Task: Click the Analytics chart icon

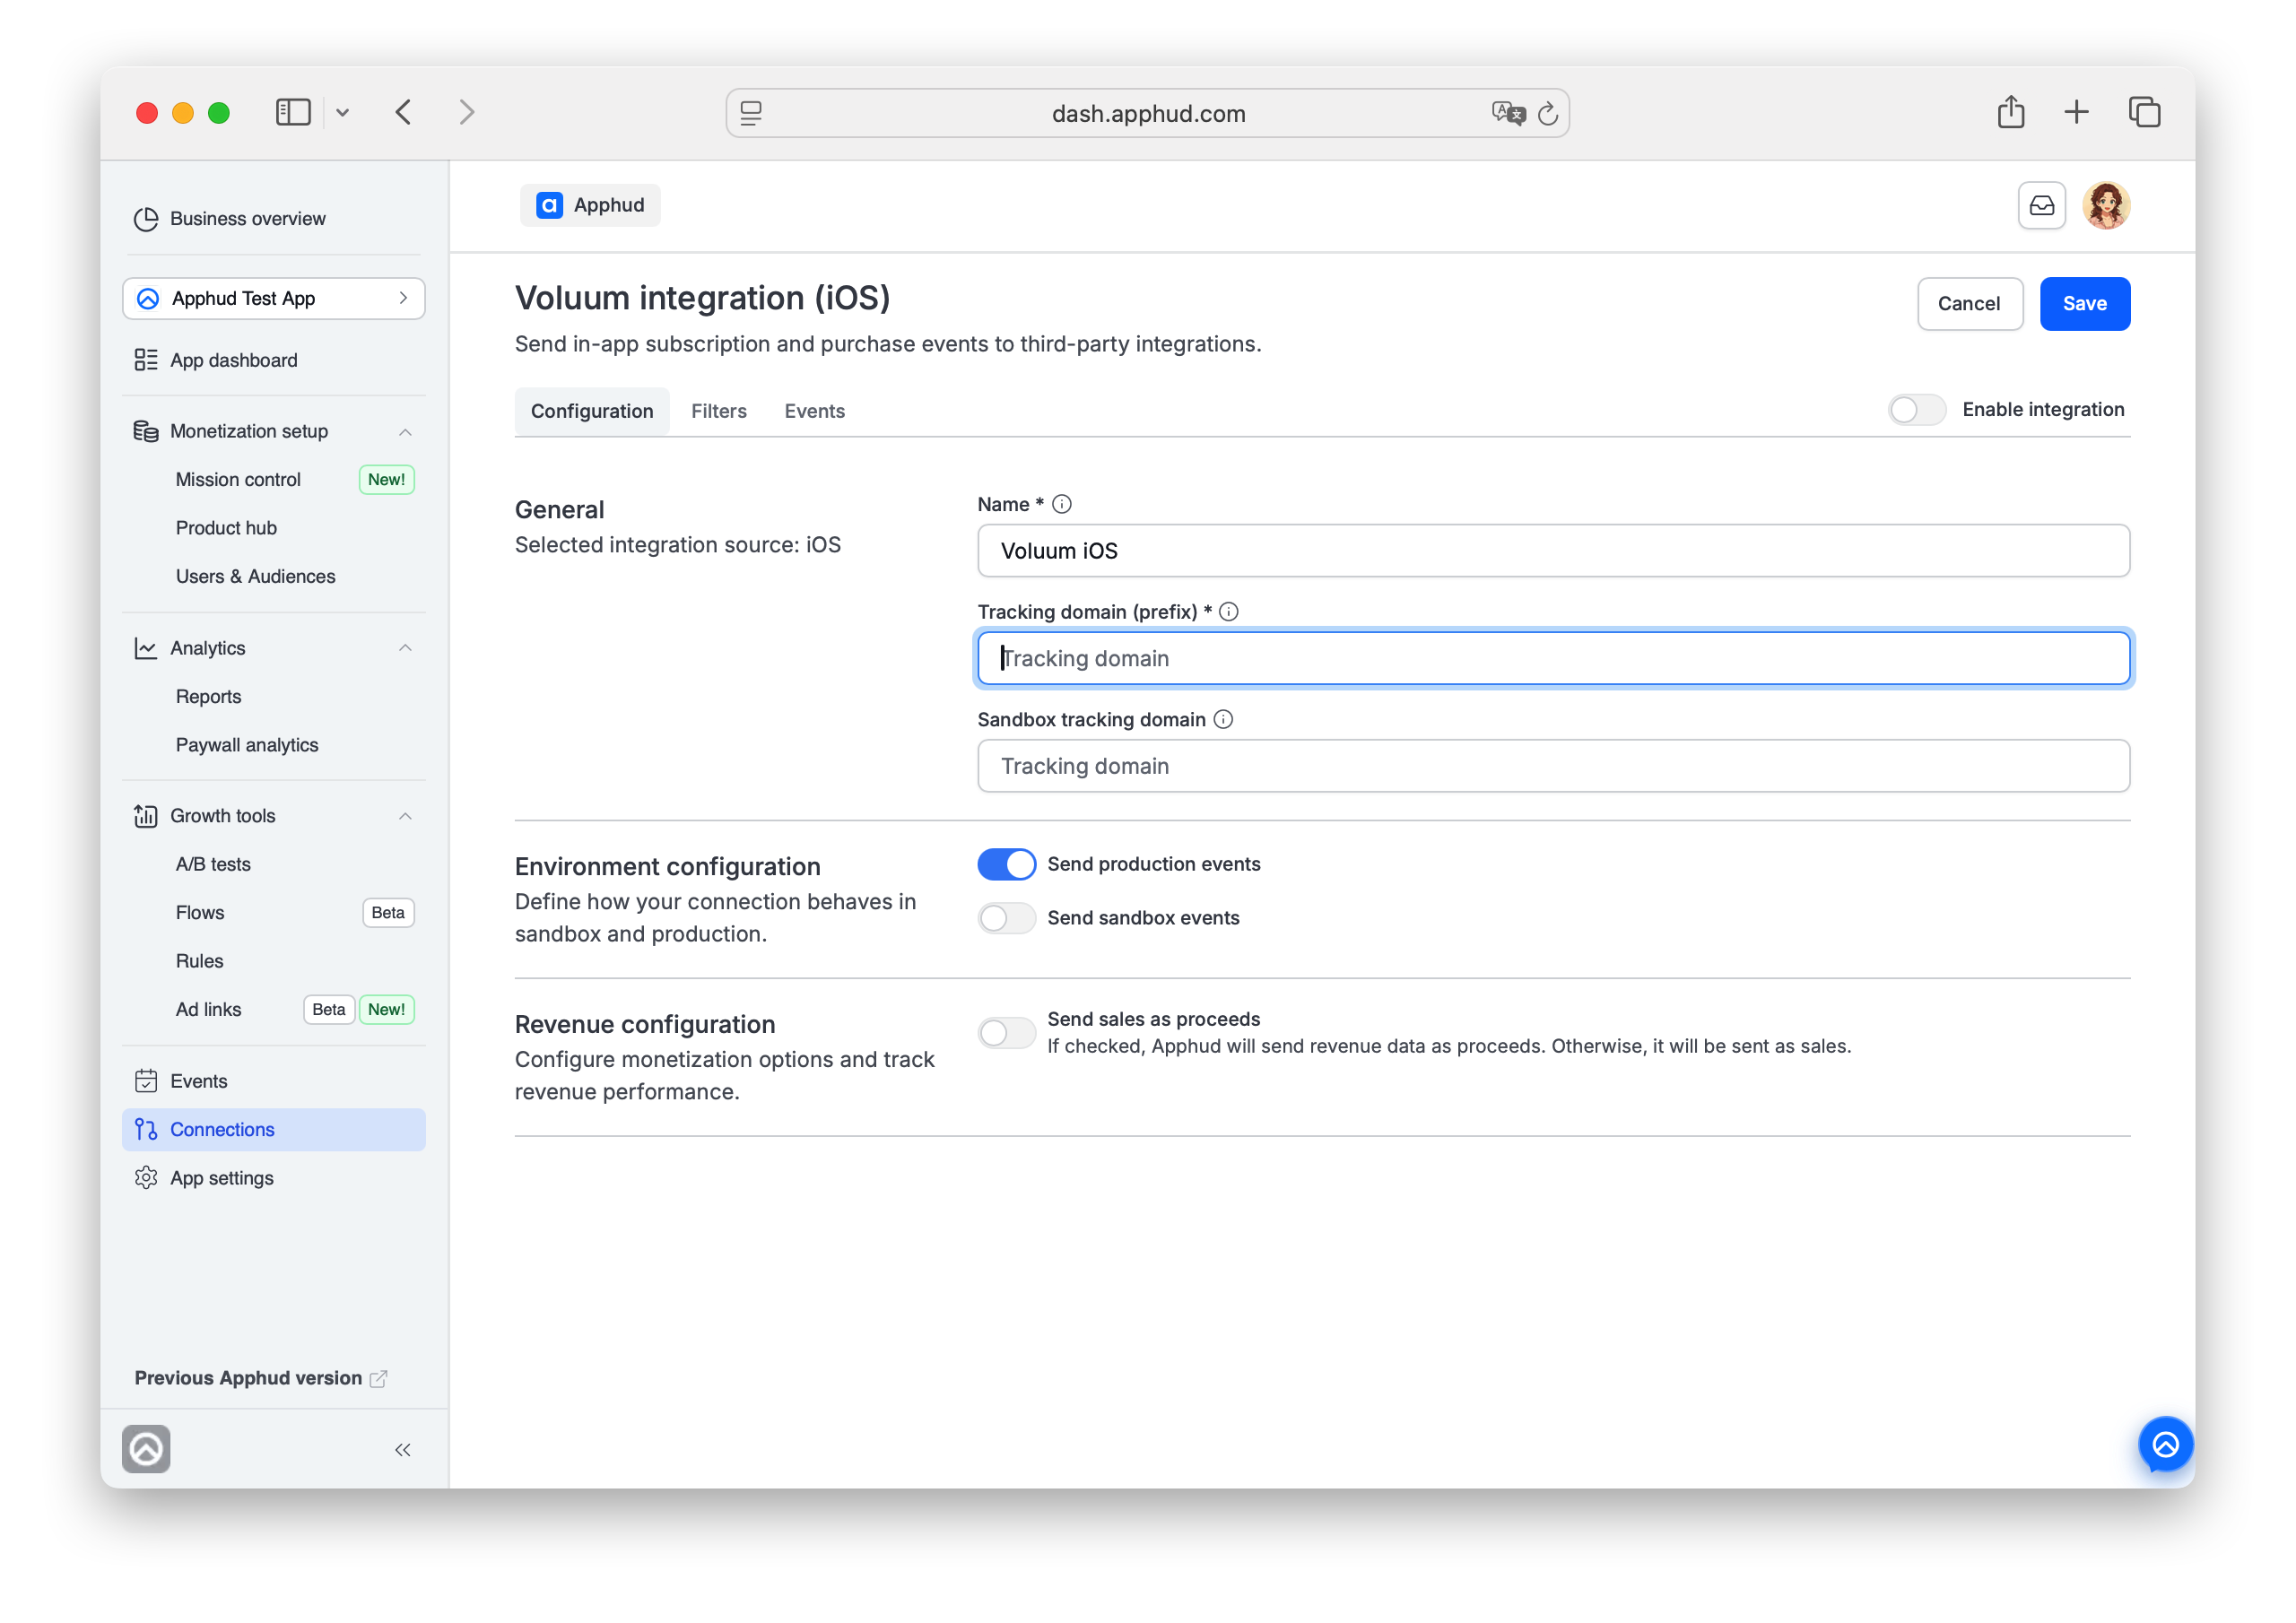Action: point(146,648)
